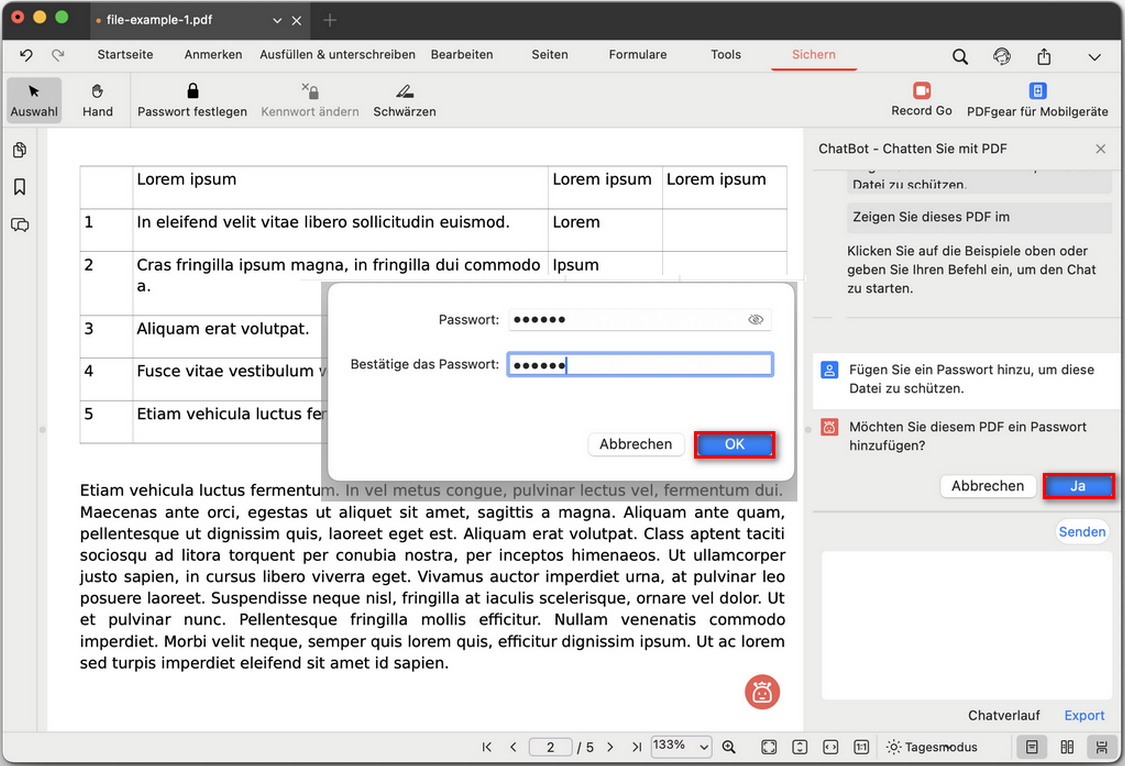Open the Formulare menu
1125x766 pixels.
point(637,55)
